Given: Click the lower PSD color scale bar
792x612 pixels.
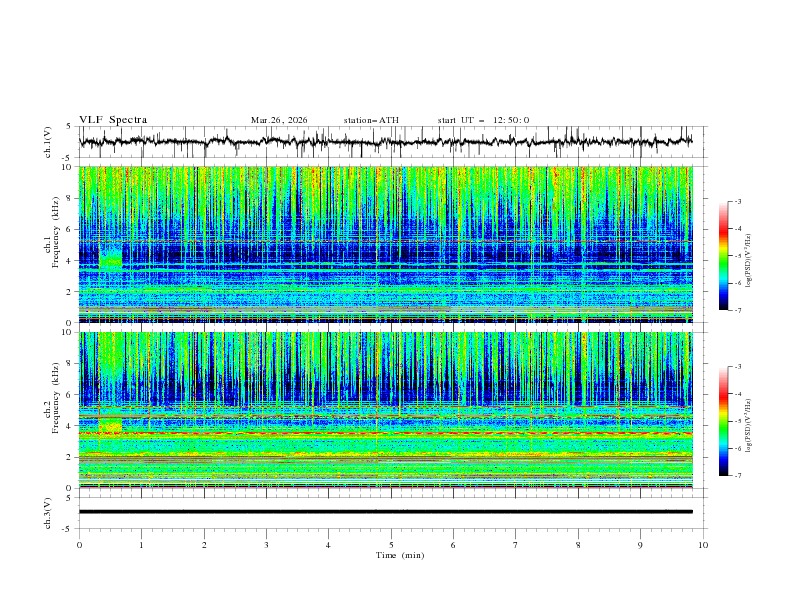Looking at the screenshot, I should click(x=723, y=421).
